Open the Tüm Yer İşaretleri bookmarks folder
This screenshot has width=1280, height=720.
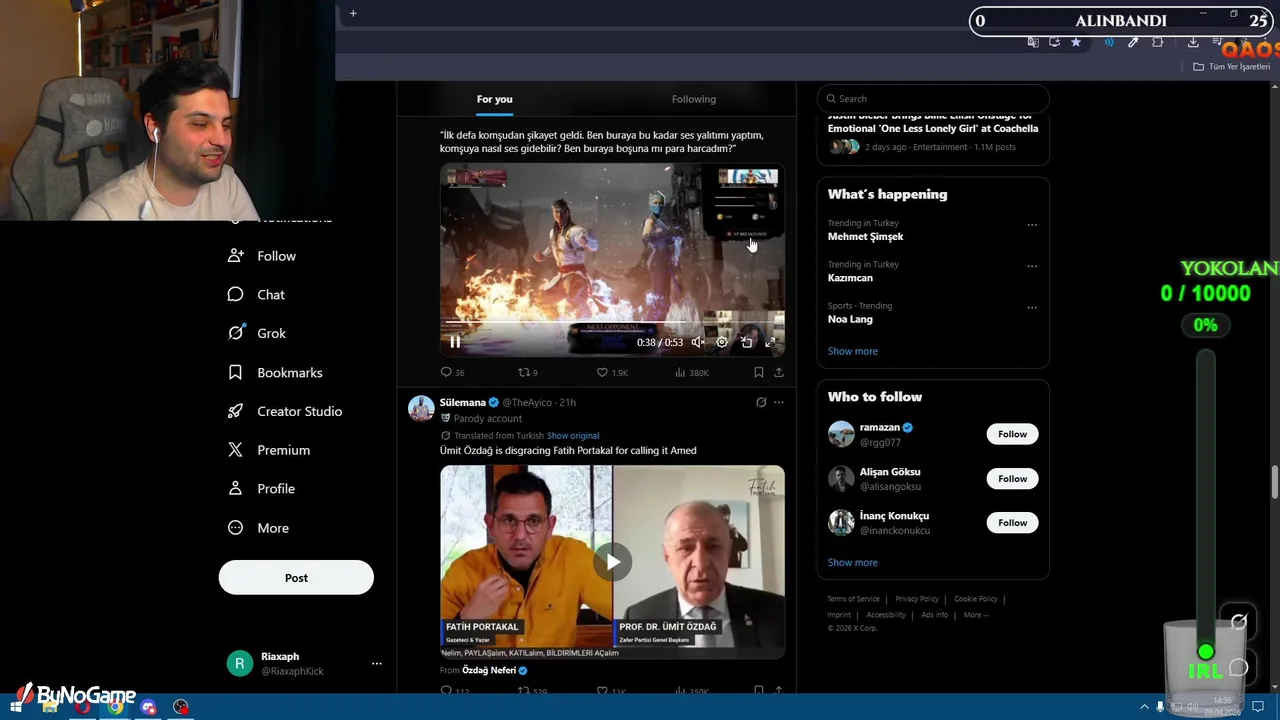click(x=1232, y=67)
